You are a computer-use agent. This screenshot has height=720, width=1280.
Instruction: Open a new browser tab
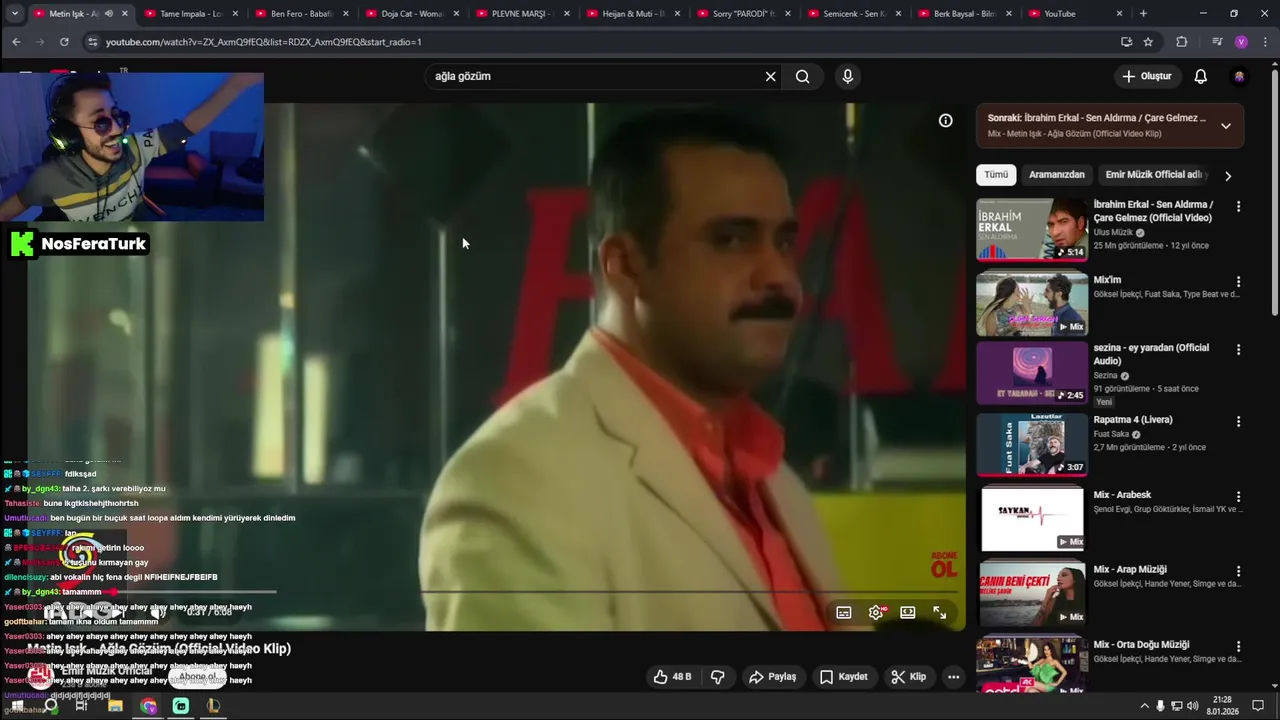[1143, 14]
